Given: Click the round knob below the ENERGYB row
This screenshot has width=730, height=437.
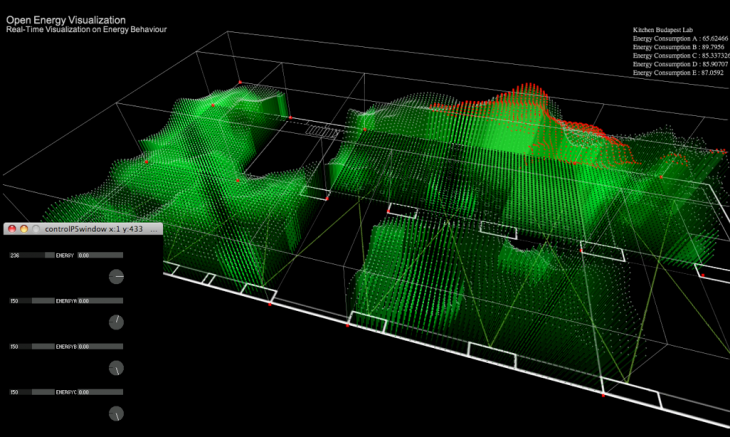Looking at the screenshot, I should [116, 367].
